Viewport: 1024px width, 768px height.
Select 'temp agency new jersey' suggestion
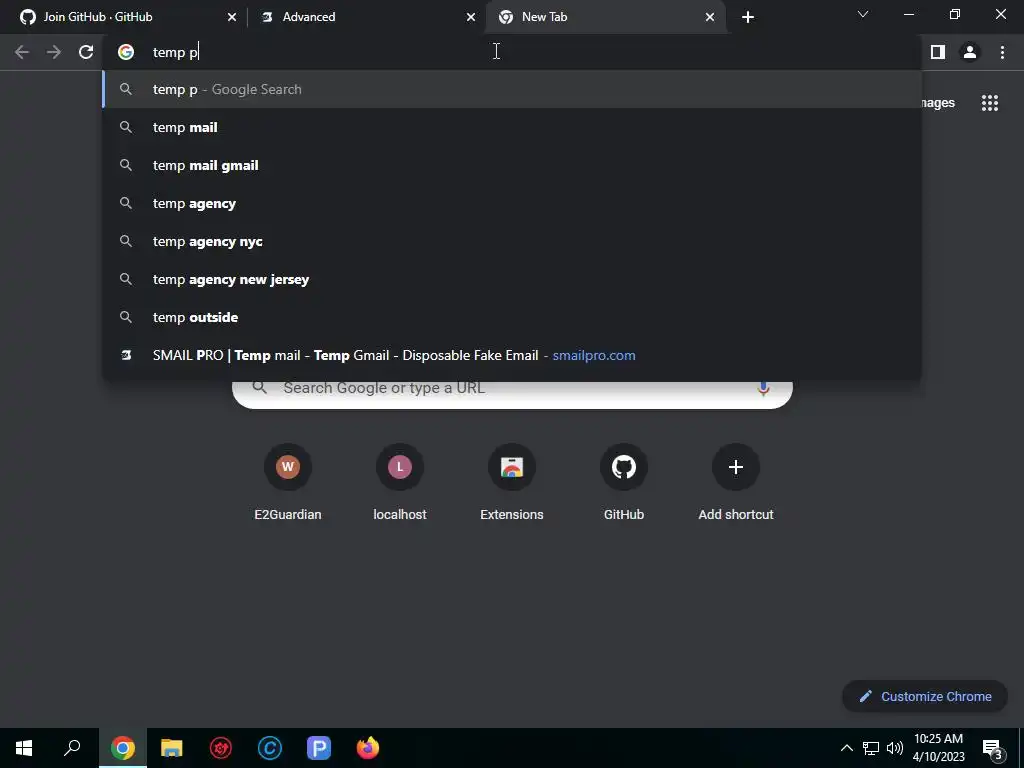[x=512, y=279]
